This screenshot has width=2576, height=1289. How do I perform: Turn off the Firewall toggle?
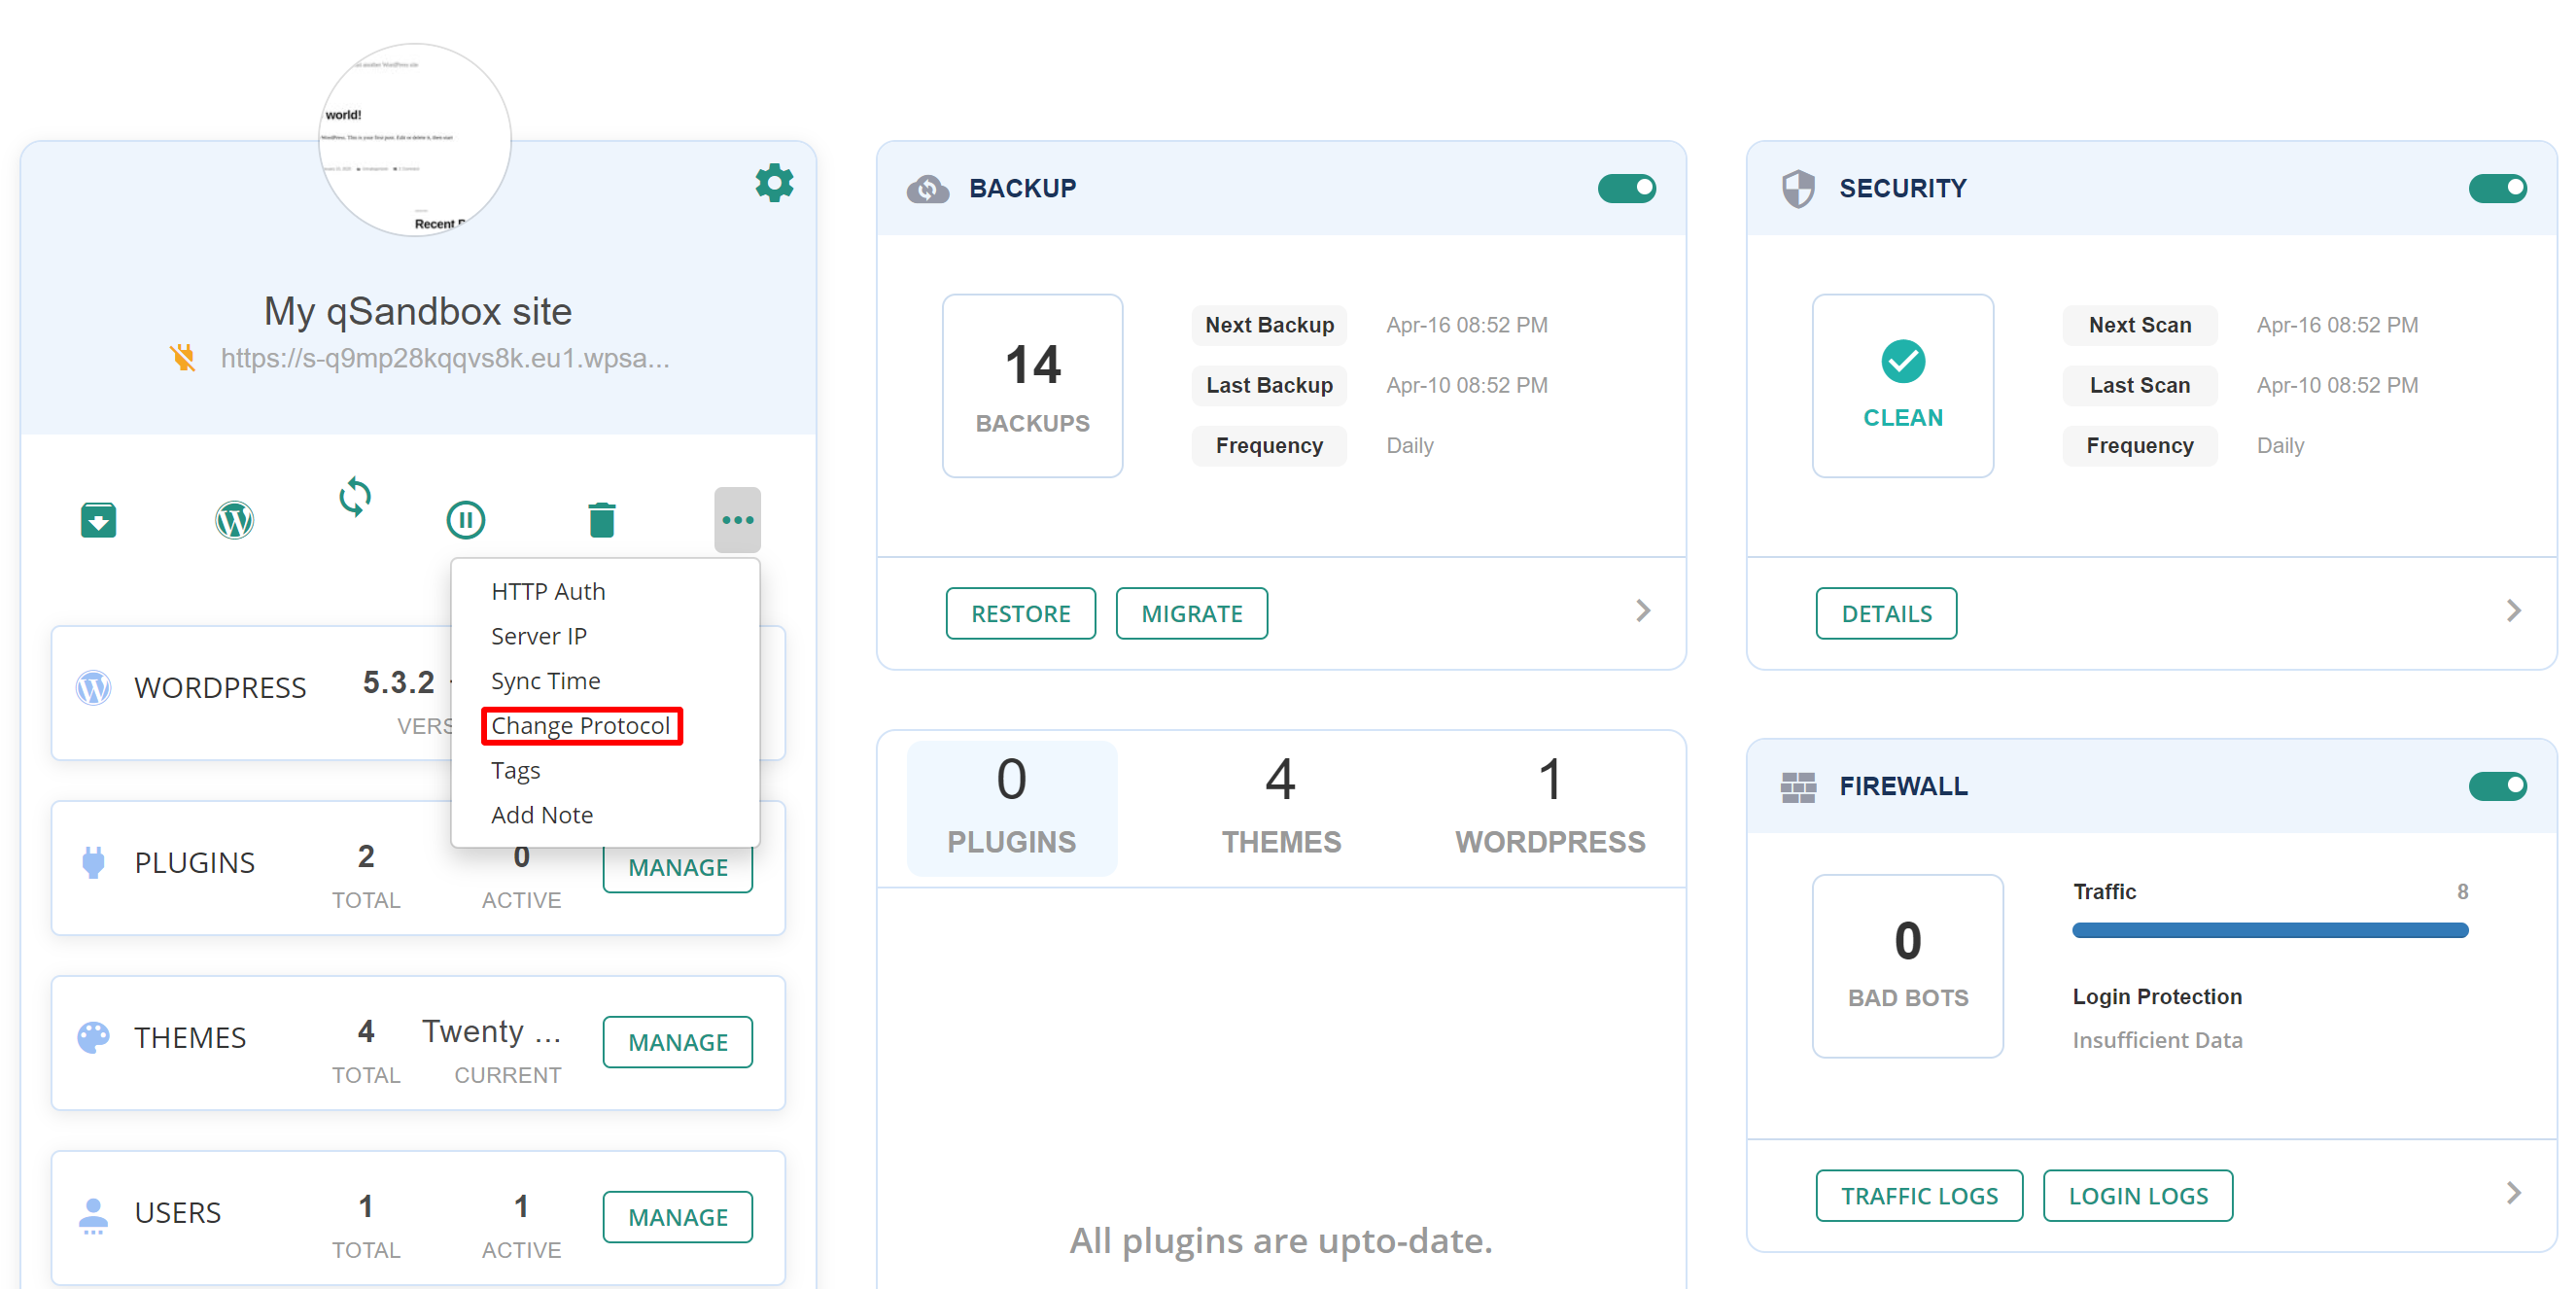pyautogui.click(x=2496, y=786)
